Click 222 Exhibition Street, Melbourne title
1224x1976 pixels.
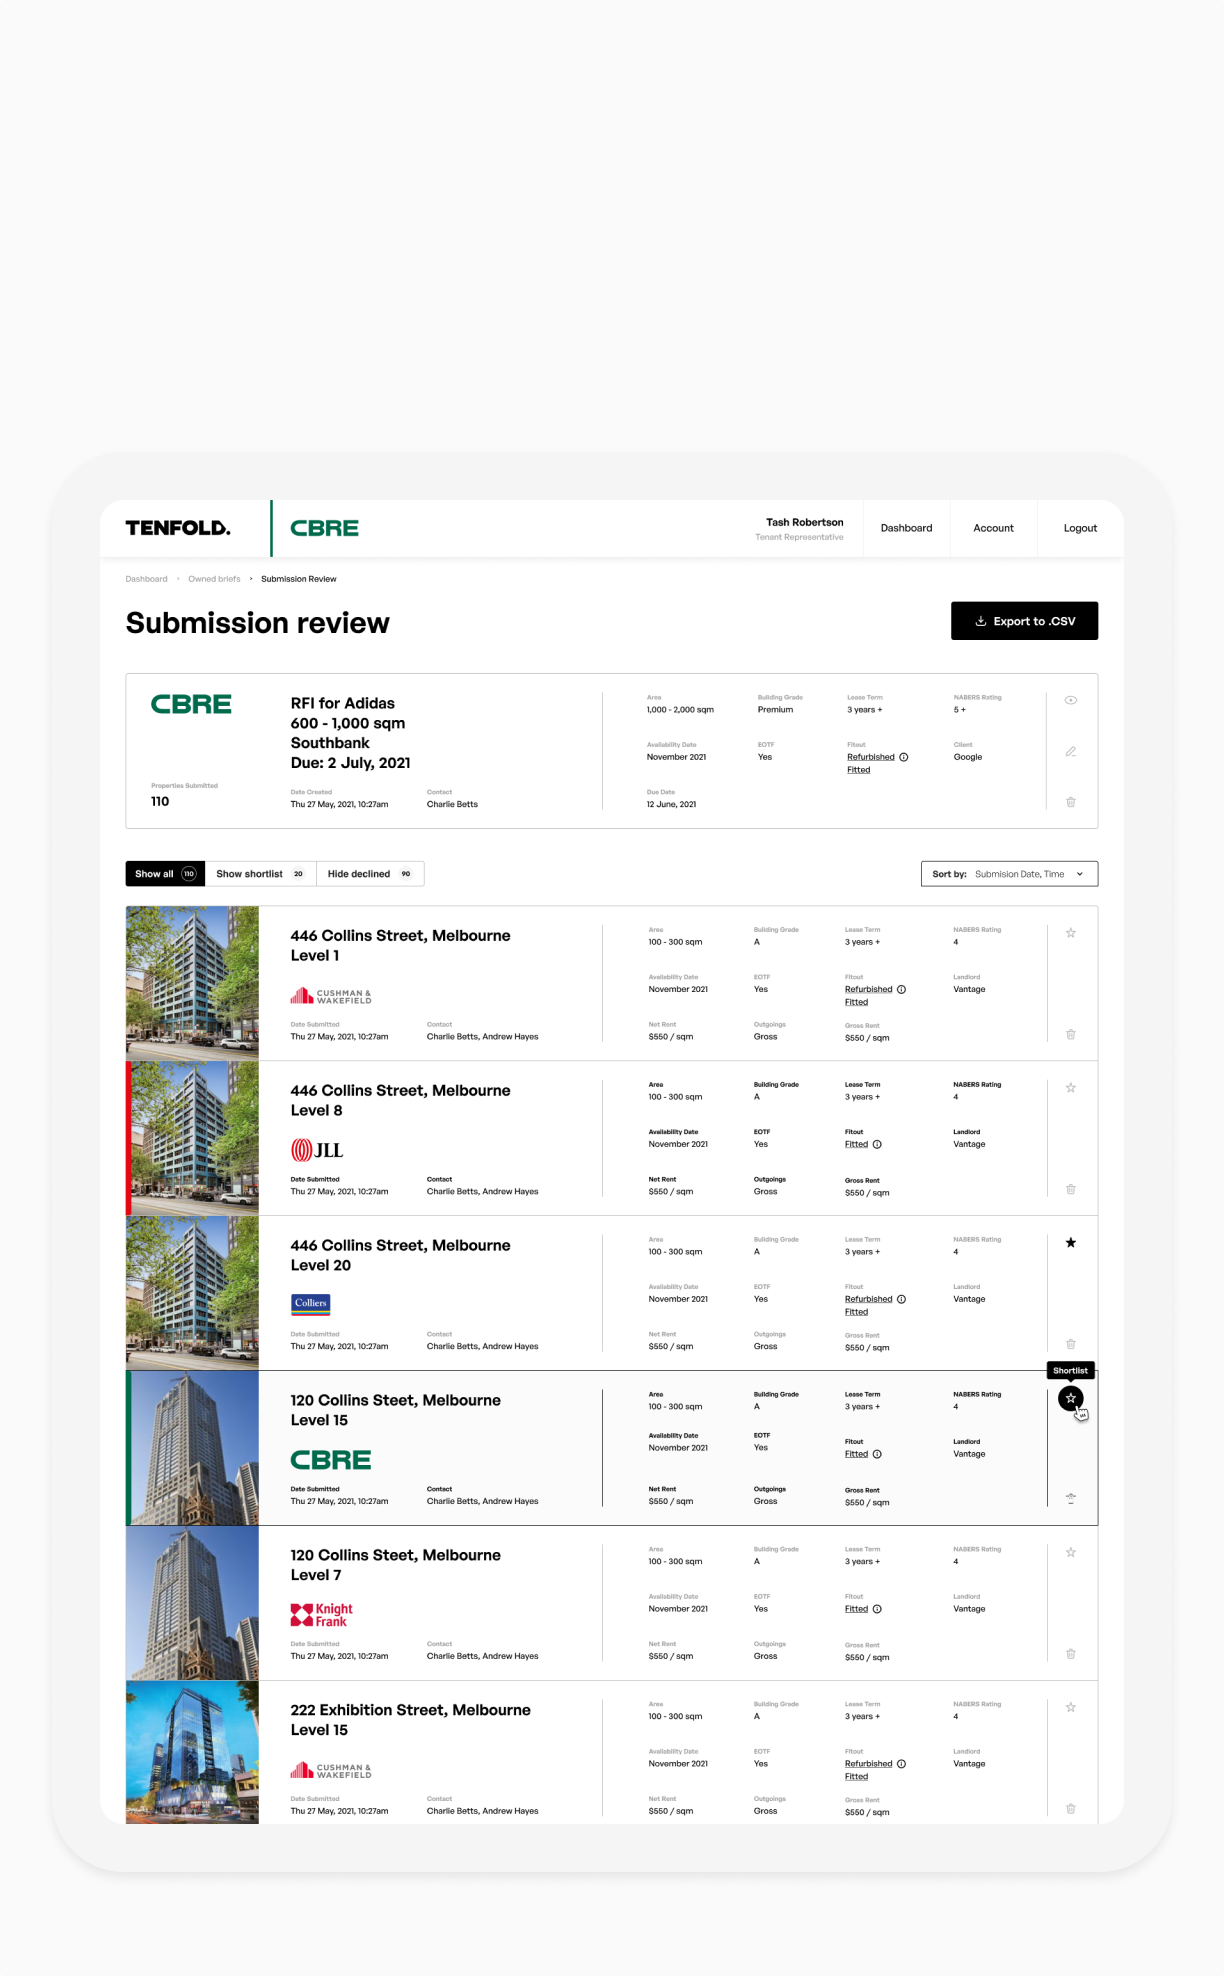[x=411, y=1710]
